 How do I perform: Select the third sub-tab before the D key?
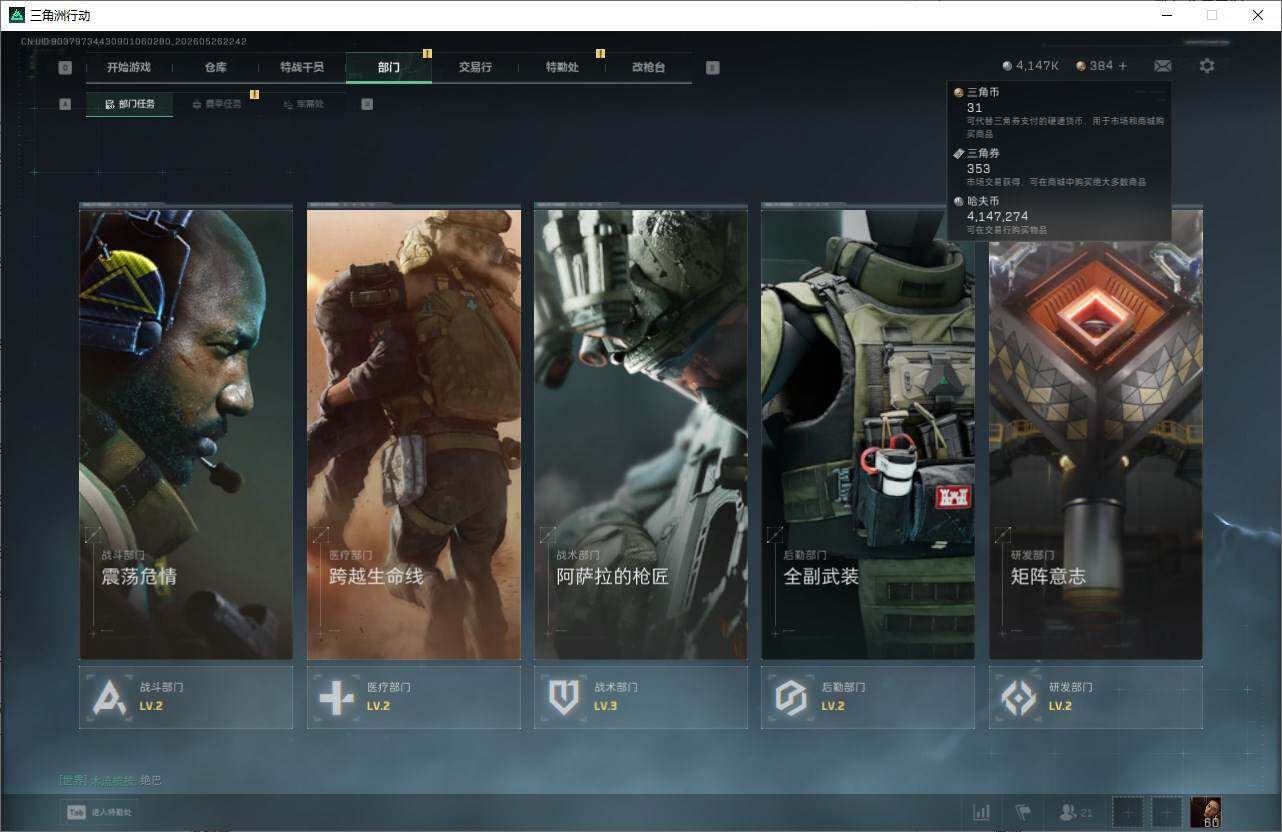[x=303, y=104]
